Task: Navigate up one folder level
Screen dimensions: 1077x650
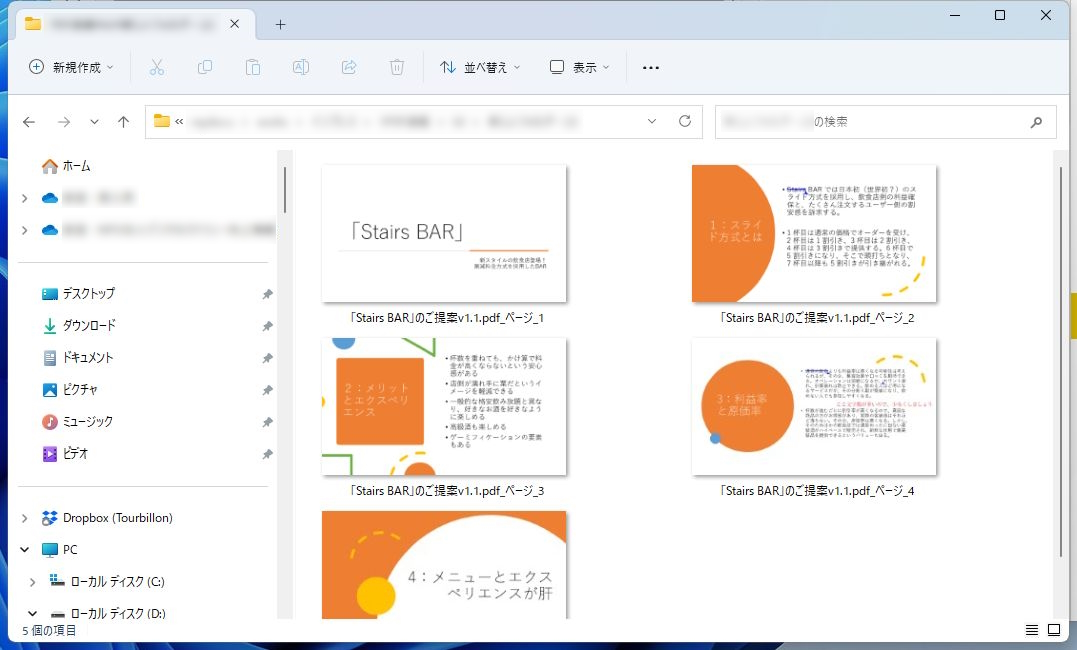Action: [122, 121]
